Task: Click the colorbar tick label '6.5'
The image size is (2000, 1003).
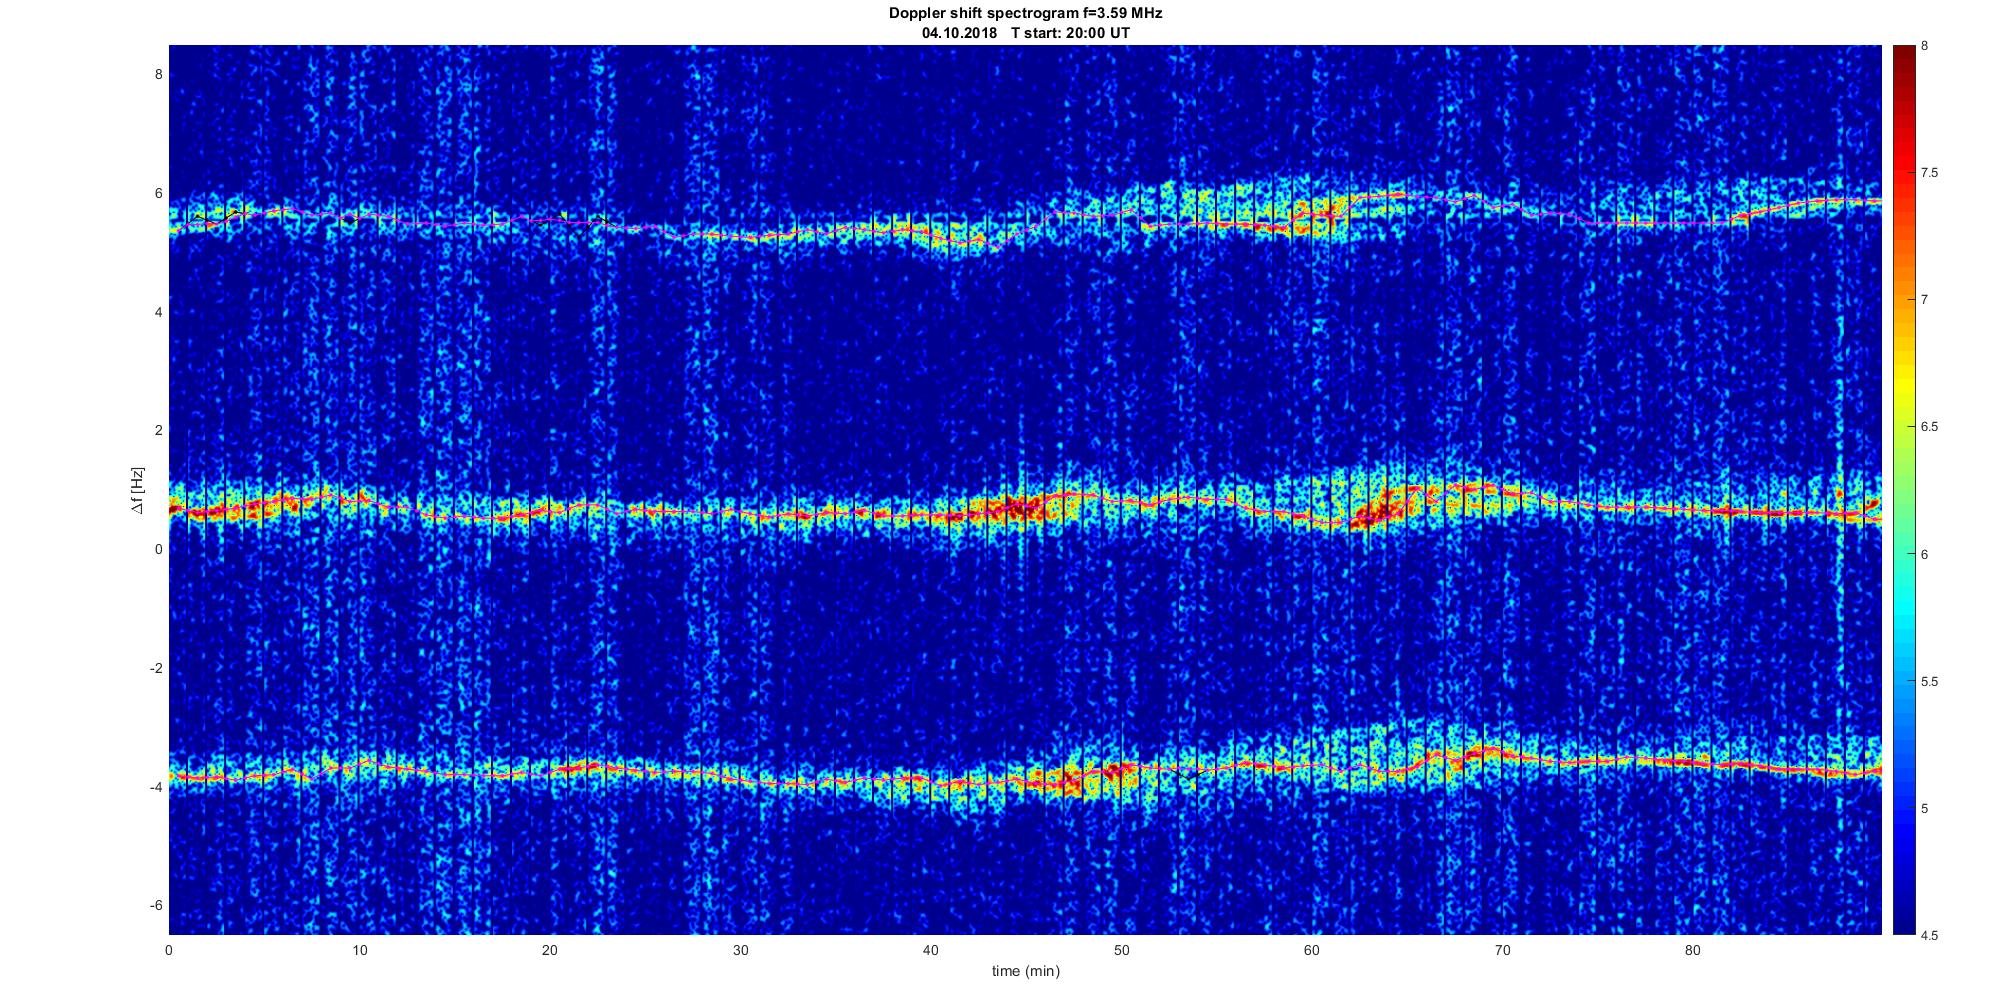Action: [1930, 427]
